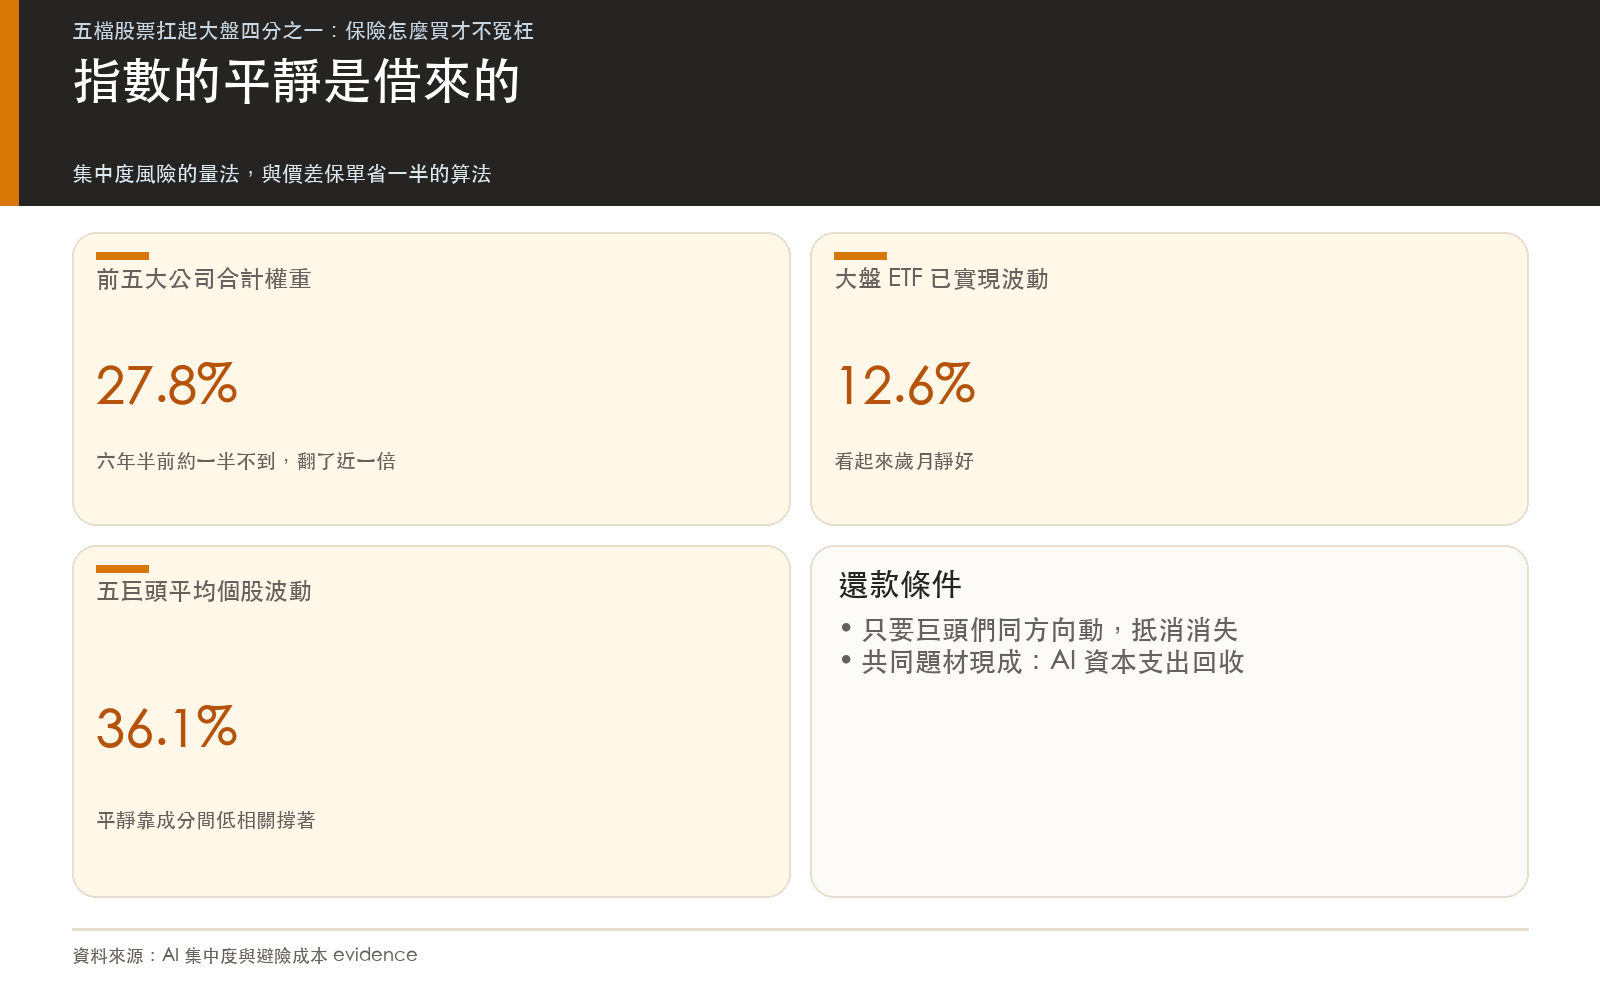1600x1000 pixels.
Task: Click the heading 還款條件
Action: click(900, 584)
